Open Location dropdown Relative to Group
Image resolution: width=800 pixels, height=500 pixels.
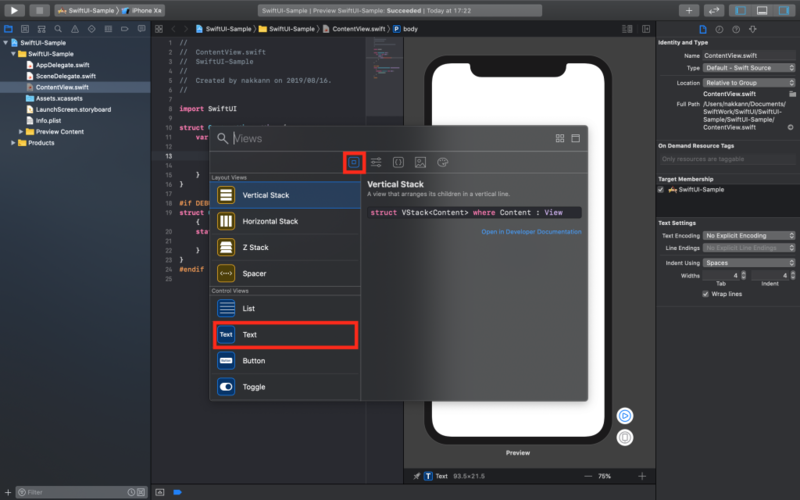(x=749, y=83)
